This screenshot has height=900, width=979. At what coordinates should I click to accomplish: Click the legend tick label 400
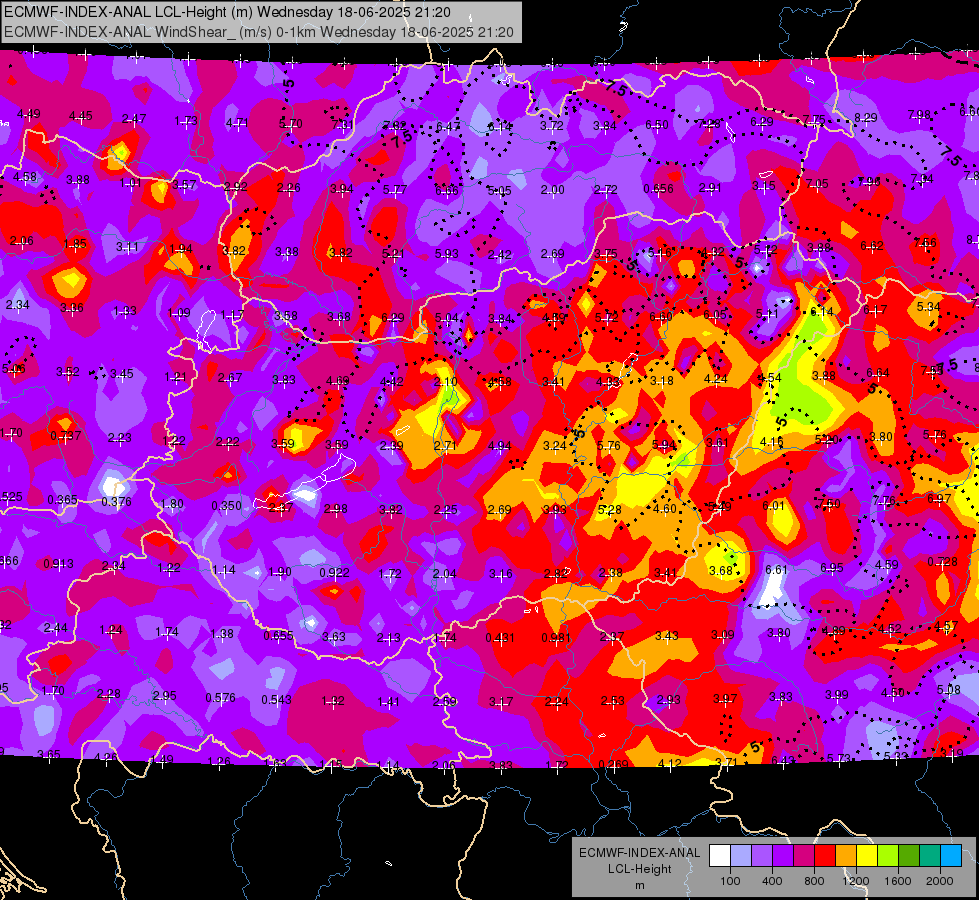[x=772, y=881]
